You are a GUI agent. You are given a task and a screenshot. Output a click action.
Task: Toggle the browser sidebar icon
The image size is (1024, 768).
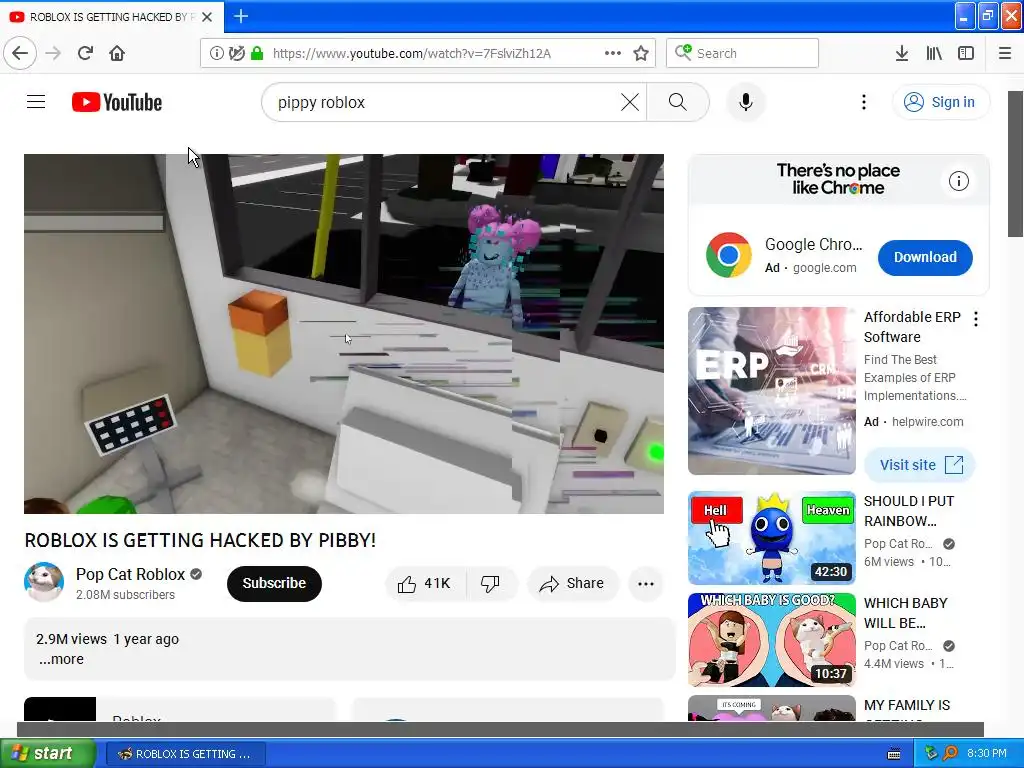[966, 53]
